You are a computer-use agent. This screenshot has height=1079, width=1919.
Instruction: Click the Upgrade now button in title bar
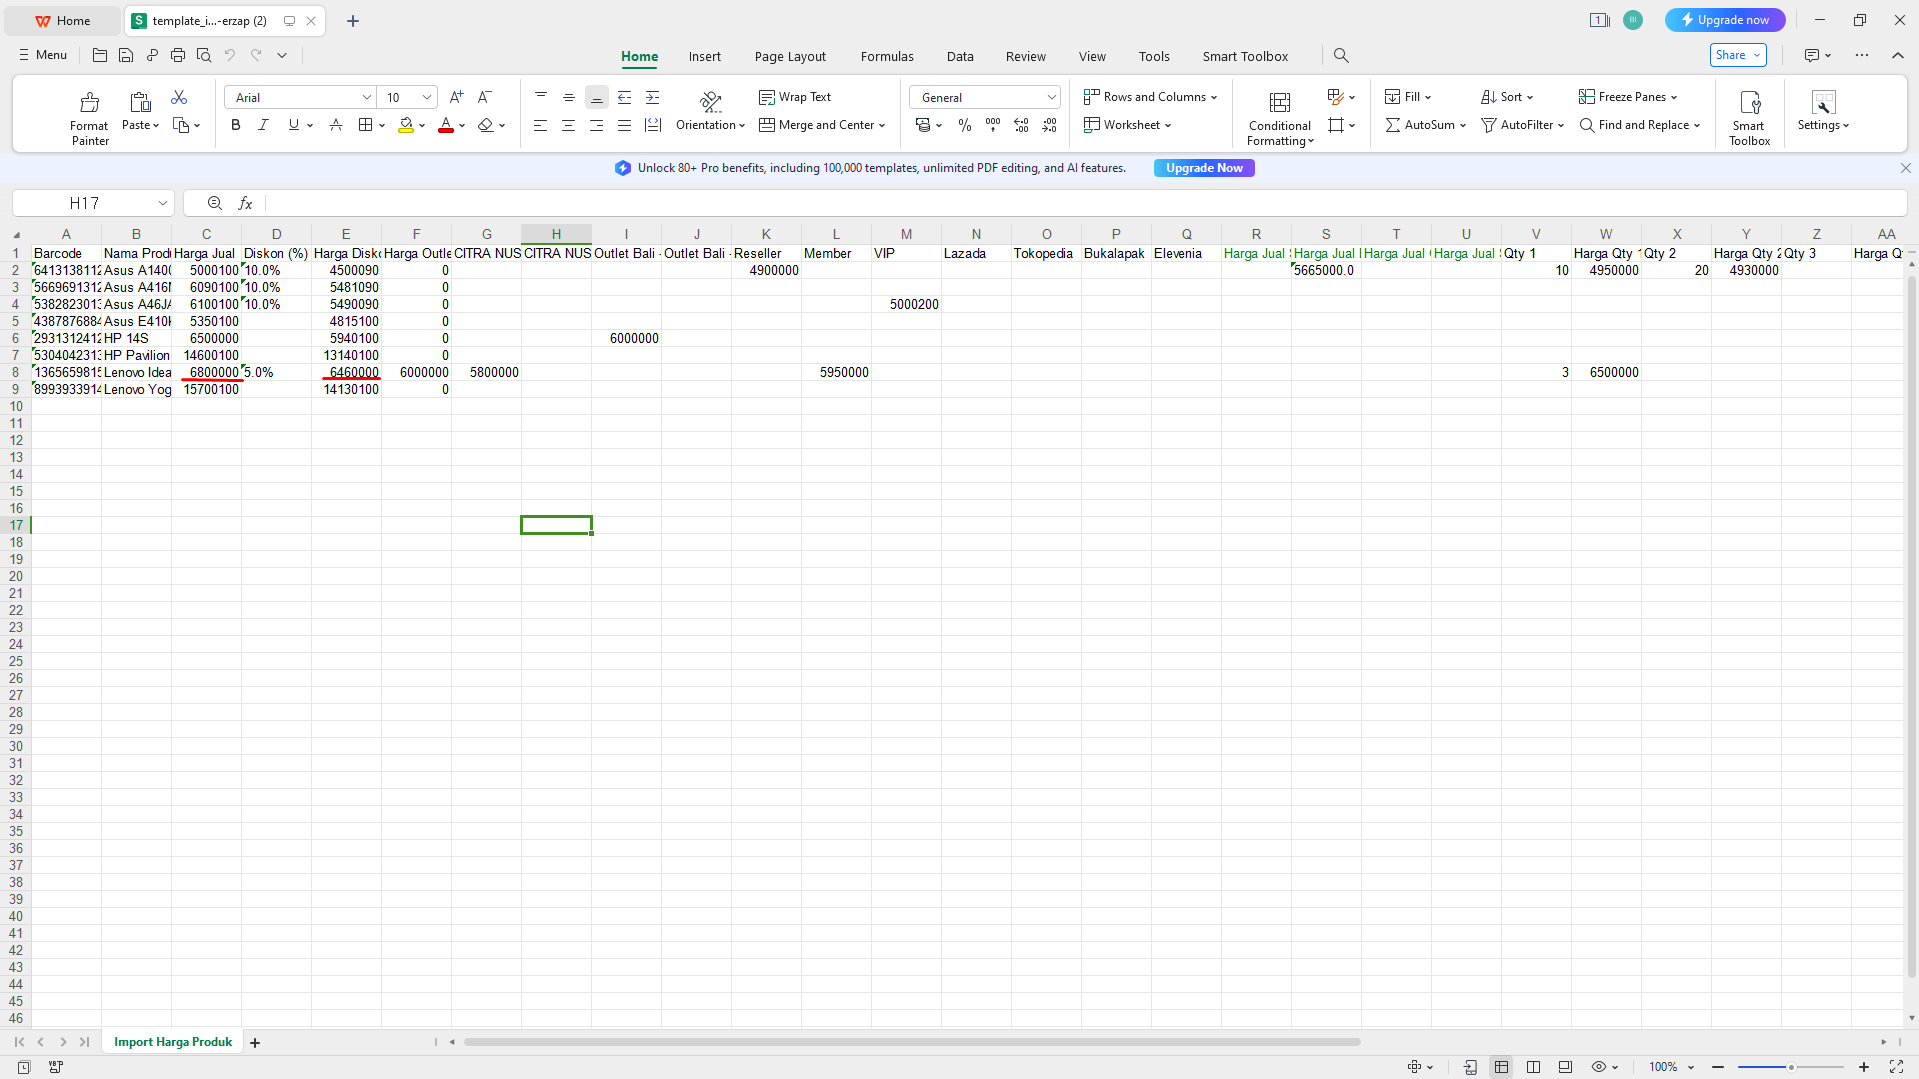pyautogui.click(x=1725, y=20)
